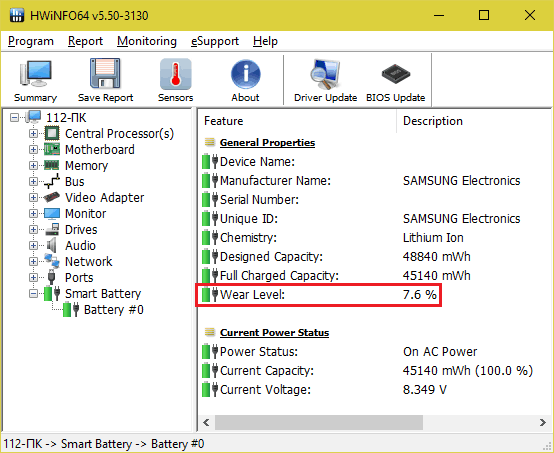Click the Device Name row
Image resolution: width=554 pixels, height=453 pixels.
point(248,161)
